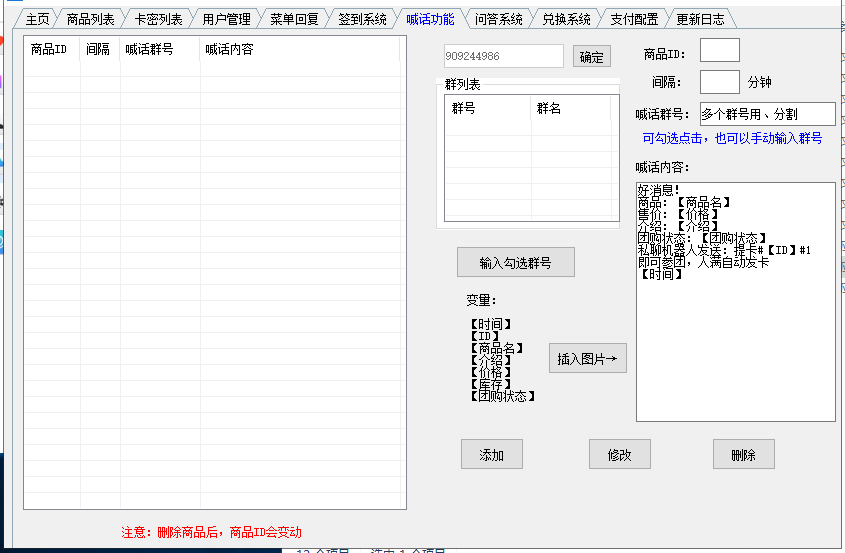Viewport: 845px width, 553px height.
Task: Click the 修改 button
Action: tap(619, 455)
